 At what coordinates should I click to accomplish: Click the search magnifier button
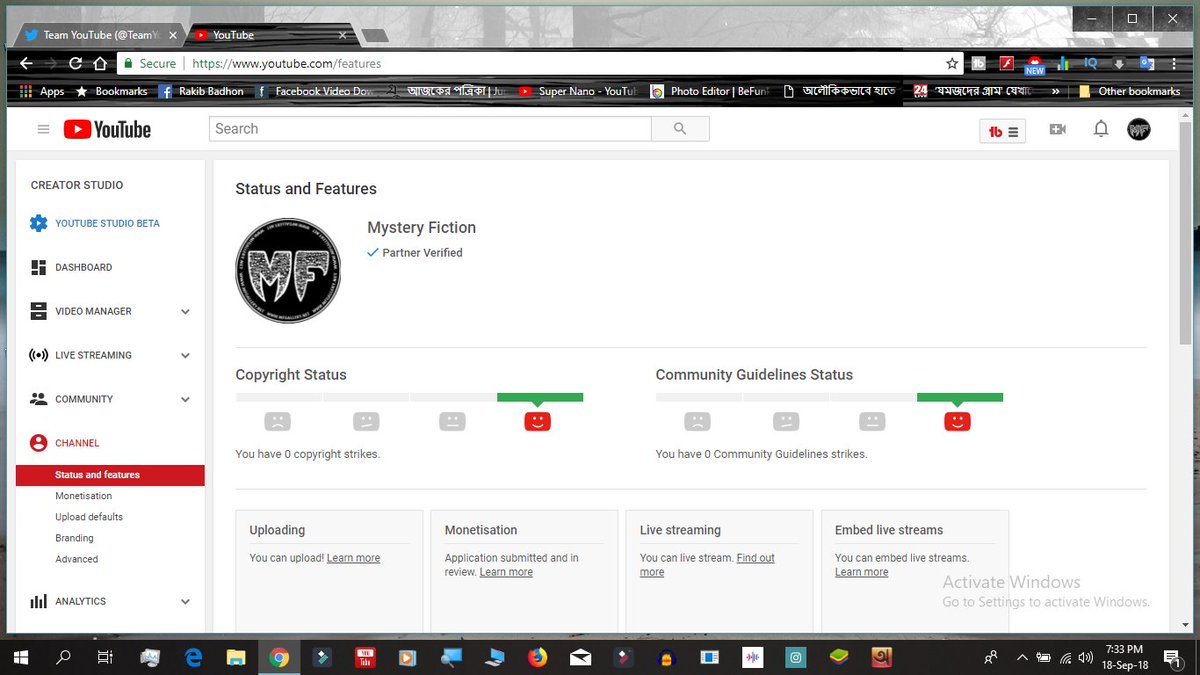point(680,129)
